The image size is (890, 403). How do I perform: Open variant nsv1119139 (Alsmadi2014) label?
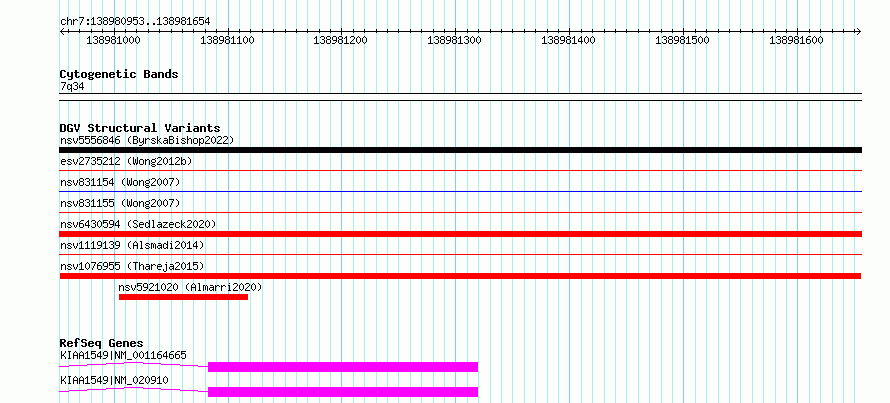(x=132, y=245)
